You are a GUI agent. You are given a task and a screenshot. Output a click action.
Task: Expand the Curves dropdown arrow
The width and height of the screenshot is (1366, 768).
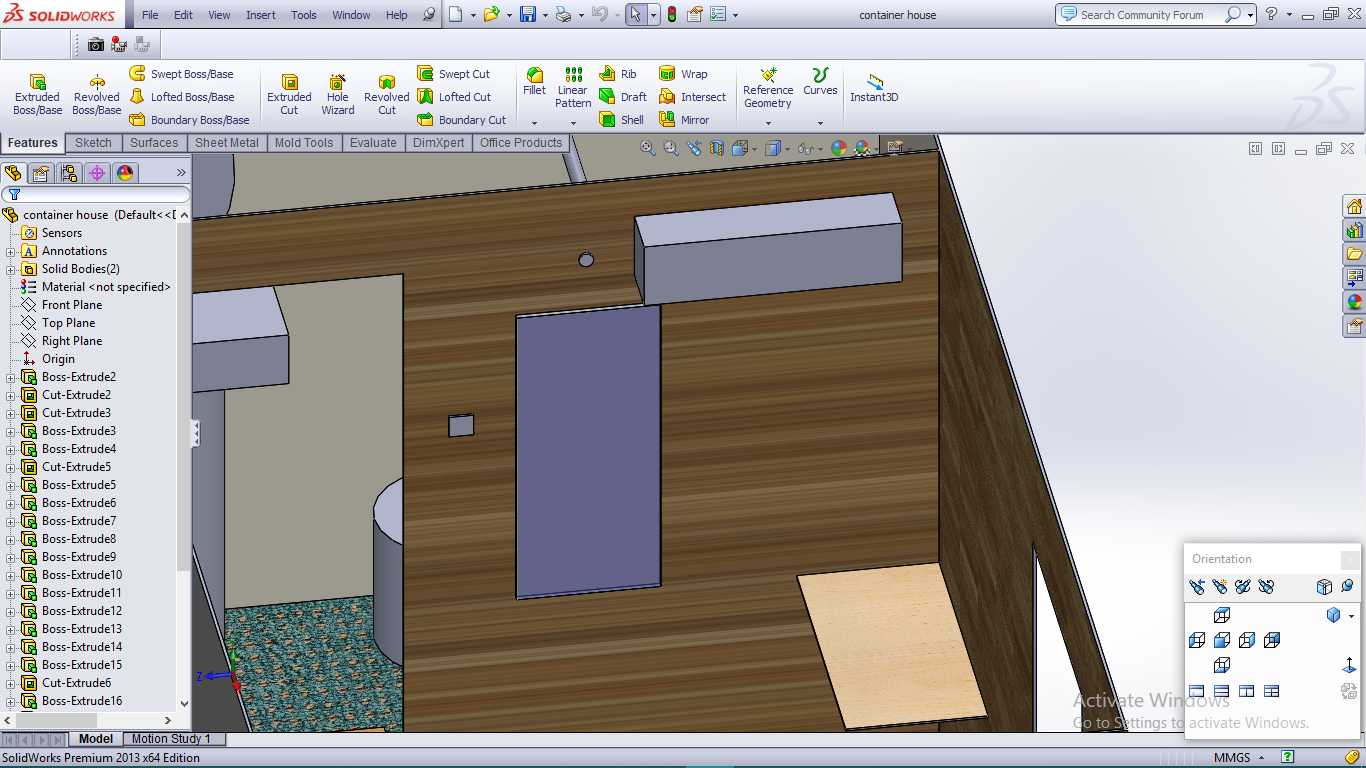(x=820, y=123)
